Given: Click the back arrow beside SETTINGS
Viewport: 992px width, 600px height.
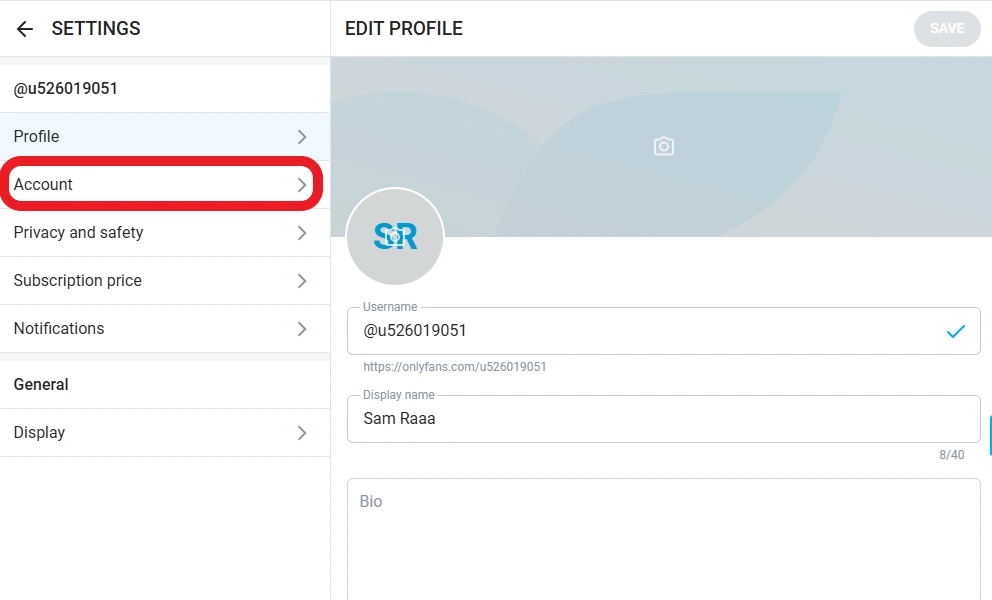Looking at the screenshot, I should (25, 29).
